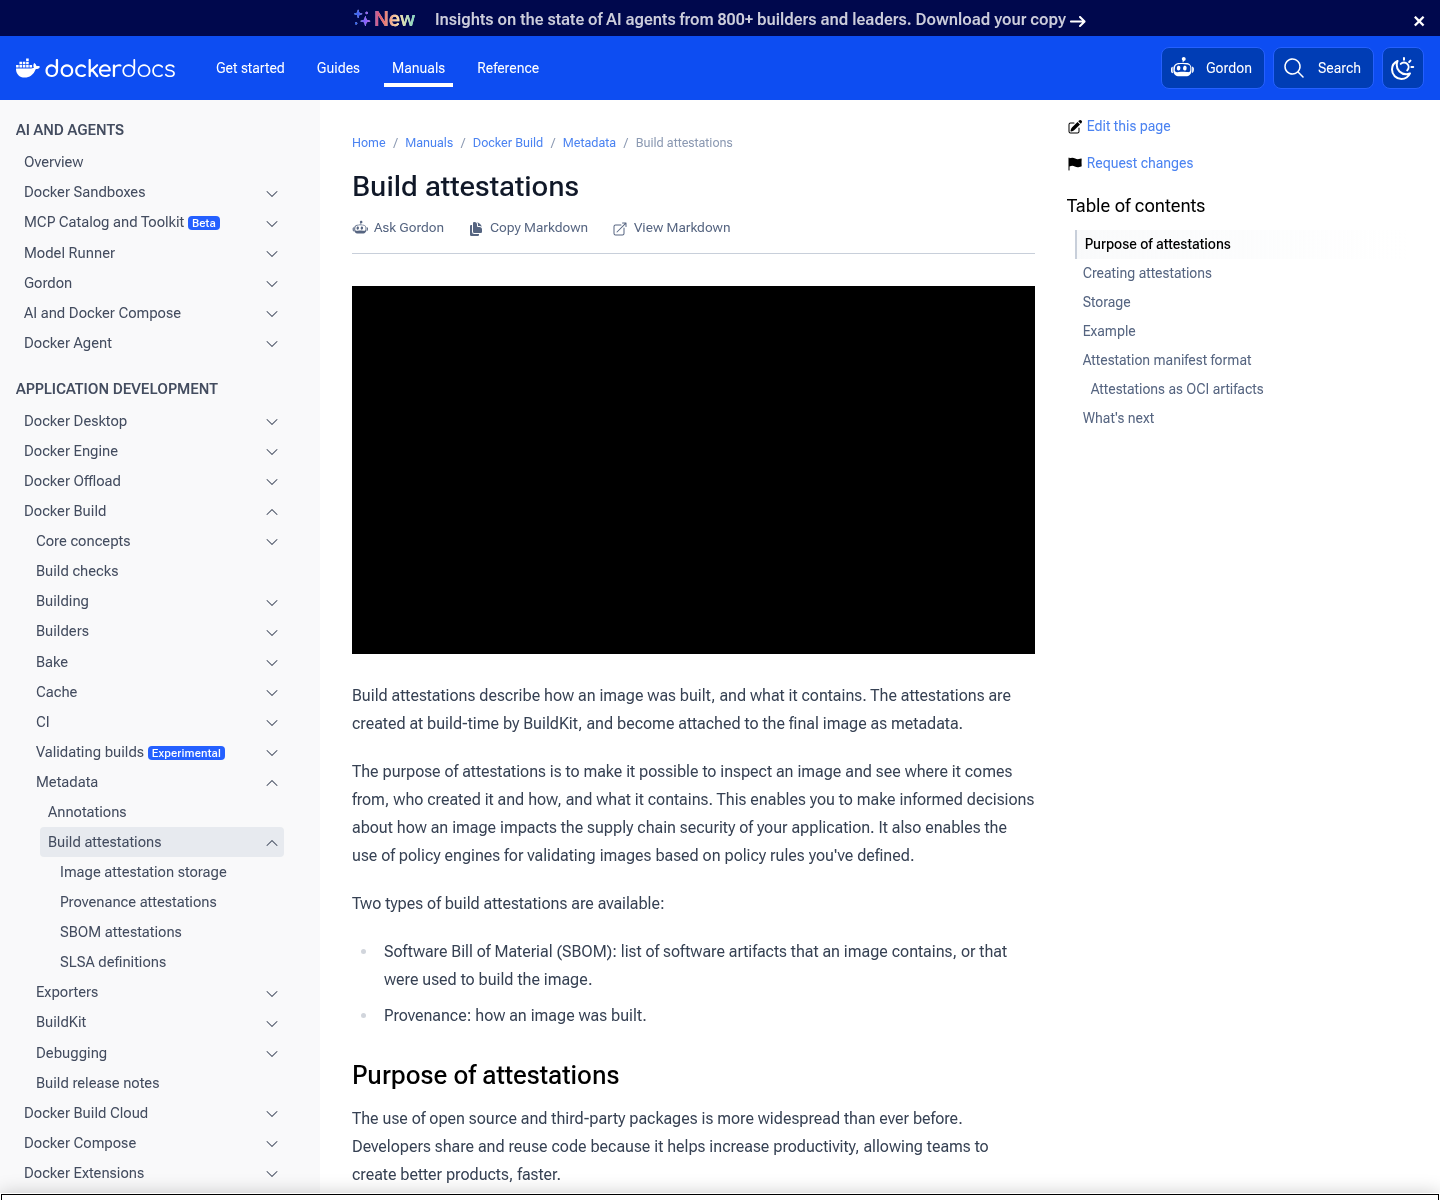Image resolution: width=1440 pixels, height=1200 pixels.
Task: Click the View Markdown external-link icon
Action: [620, 228]
